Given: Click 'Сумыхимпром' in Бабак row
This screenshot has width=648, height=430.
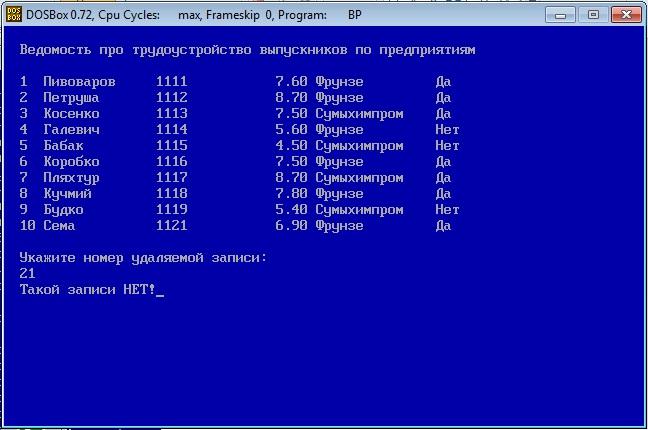Looking at the screenshot, I should [x=359, y=146].
